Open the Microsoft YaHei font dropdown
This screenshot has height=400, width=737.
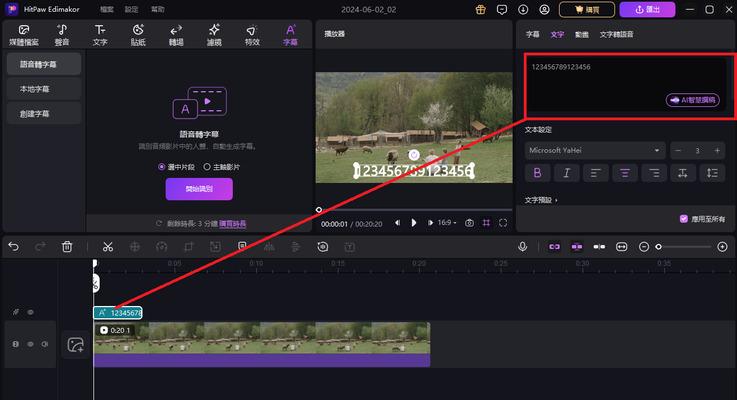click(x=594, y=150)
